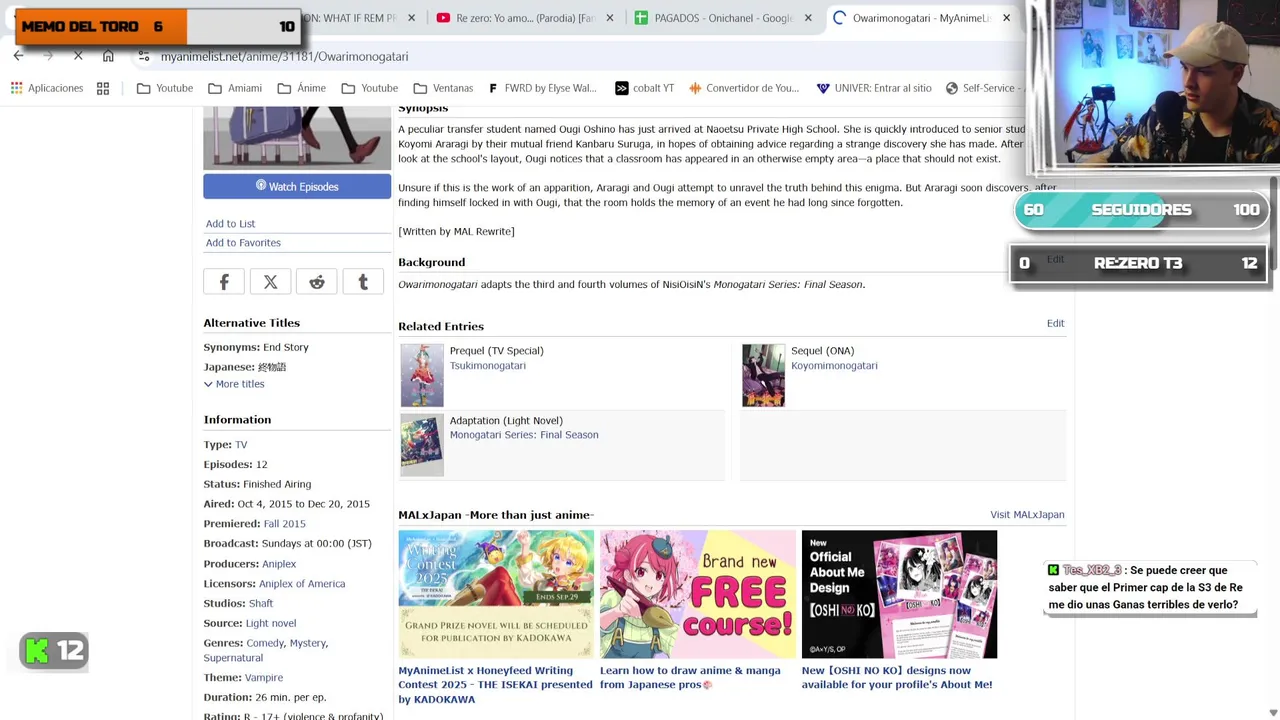This screenshot has width=1280, height=720.
Task: Click the address bar URL field
Action: tap(580, 57)
